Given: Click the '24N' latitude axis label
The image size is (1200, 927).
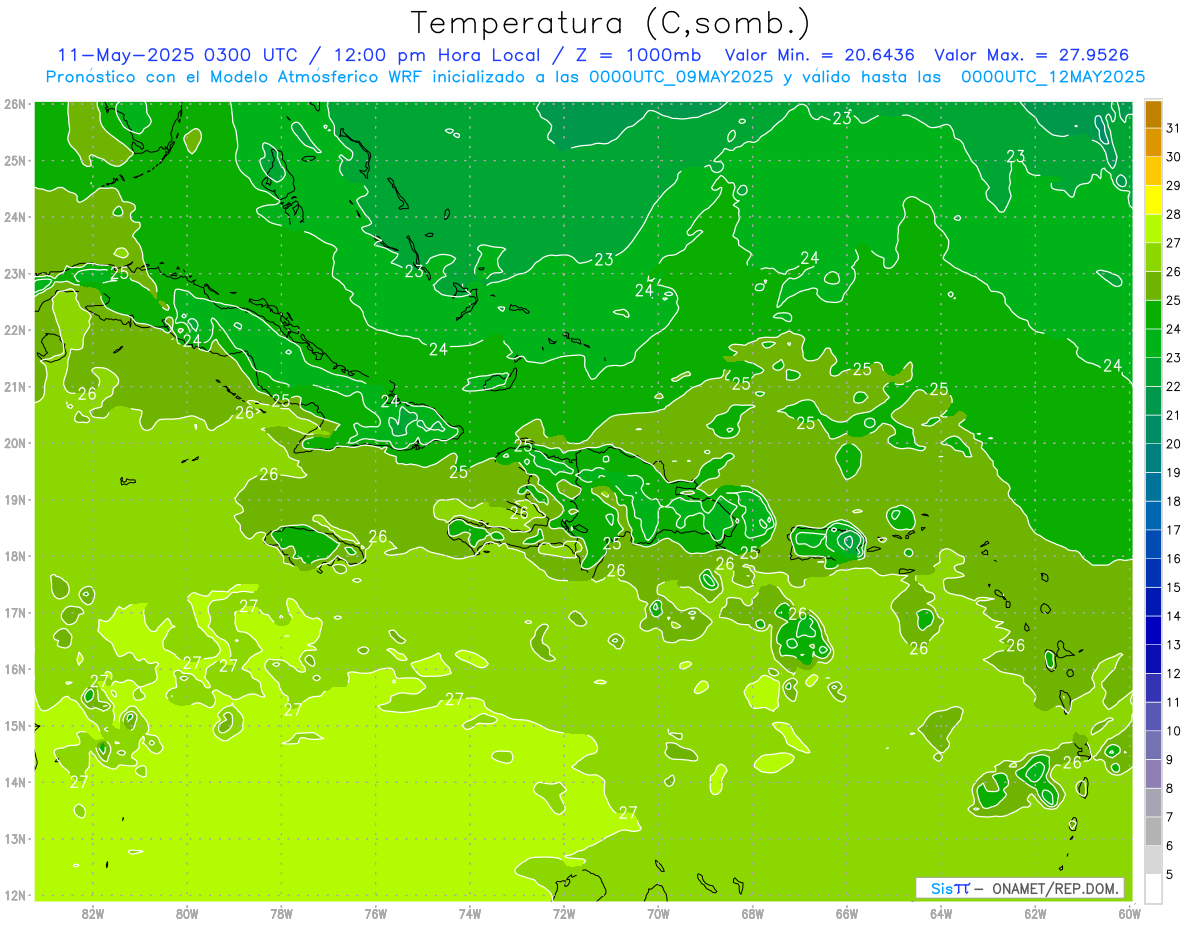Looking at the screenshot, I should (15, 217).
